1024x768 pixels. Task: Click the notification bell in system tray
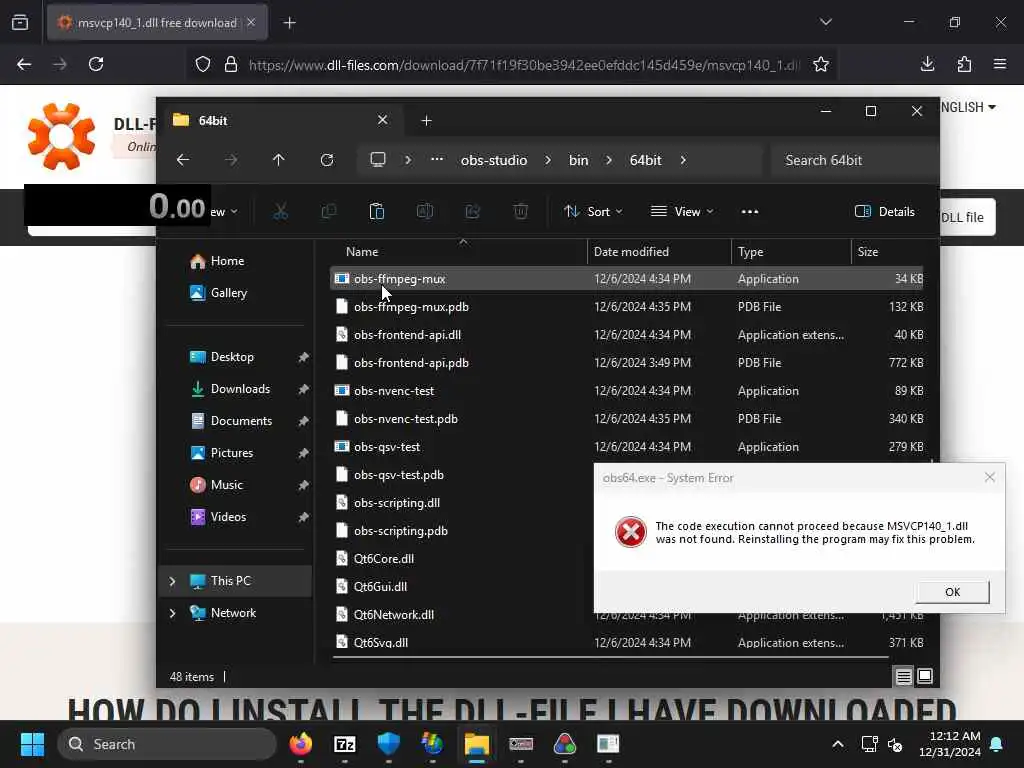coord(997,744)
